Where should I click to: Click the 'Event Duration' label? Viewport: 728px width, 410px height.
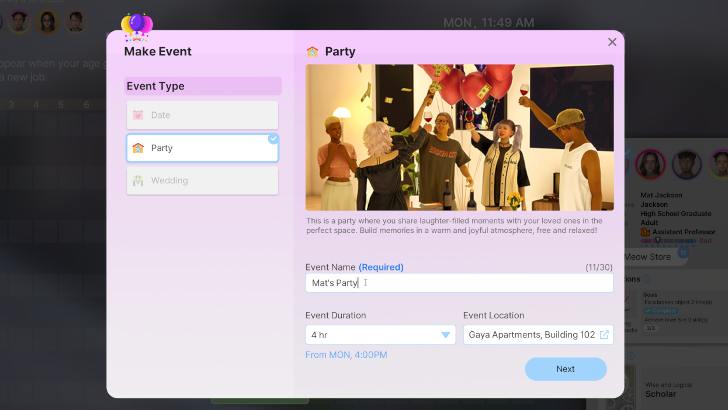pos(336,315)
